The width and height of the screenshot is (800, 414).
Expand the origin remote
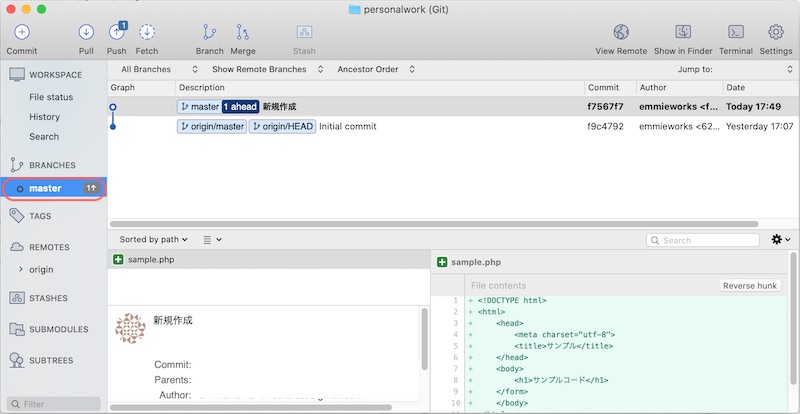pyautogui.click(x=21, y=269)
